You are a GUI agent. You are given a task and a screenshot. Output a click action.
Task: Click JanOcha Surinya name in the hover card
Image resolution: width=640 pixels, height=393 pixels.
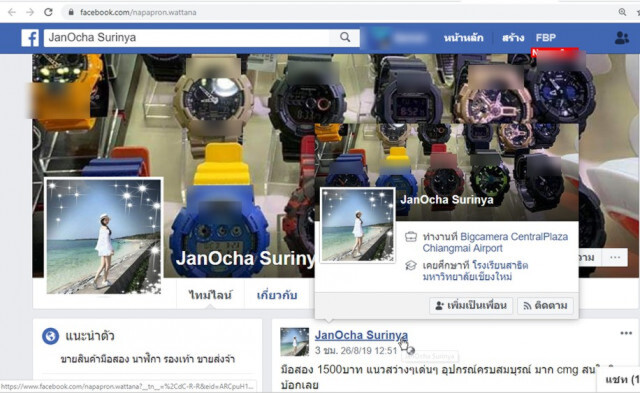447,200
